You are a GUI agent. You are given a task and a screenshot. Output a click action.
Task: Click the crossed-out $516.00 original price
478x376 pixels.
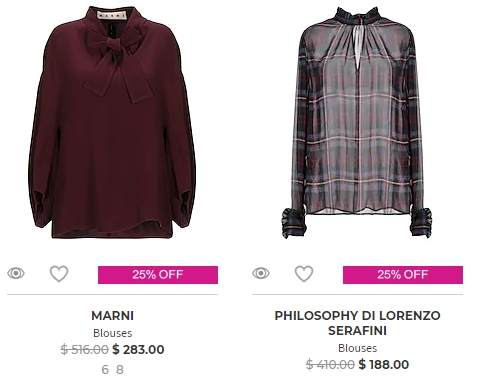(x=85, y=349)
